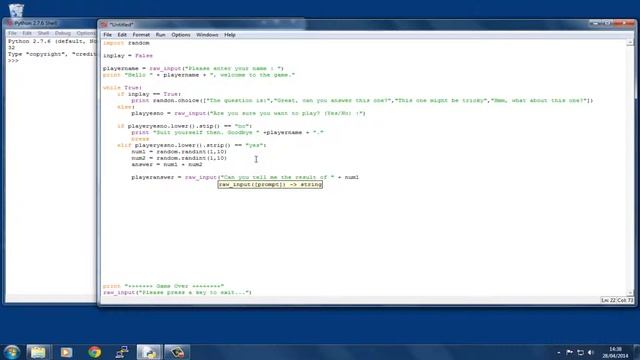This screenshot has width=640, height=360.
Task: Open Google Chrome from the taskbar
Action: coord(94,352)
